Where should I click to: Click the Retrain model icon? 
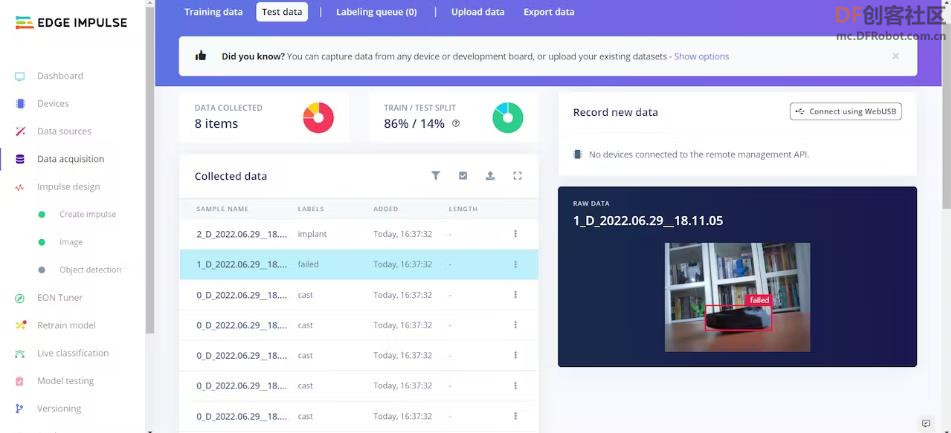pyautogui.click(x=20, y=326)
